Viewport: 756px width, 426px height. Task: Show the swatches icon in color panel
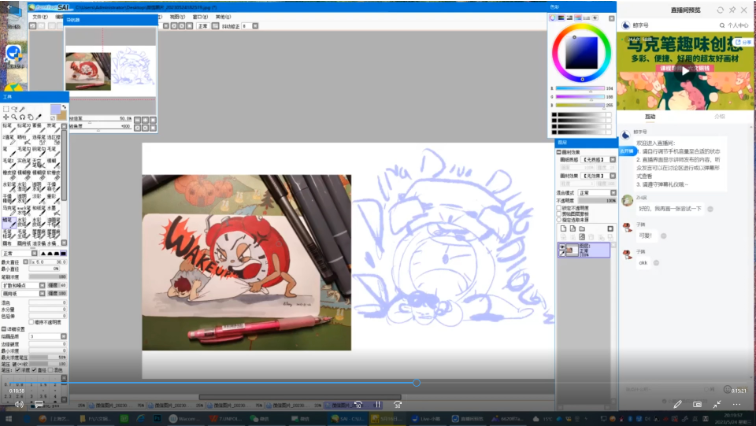[587, 18]
